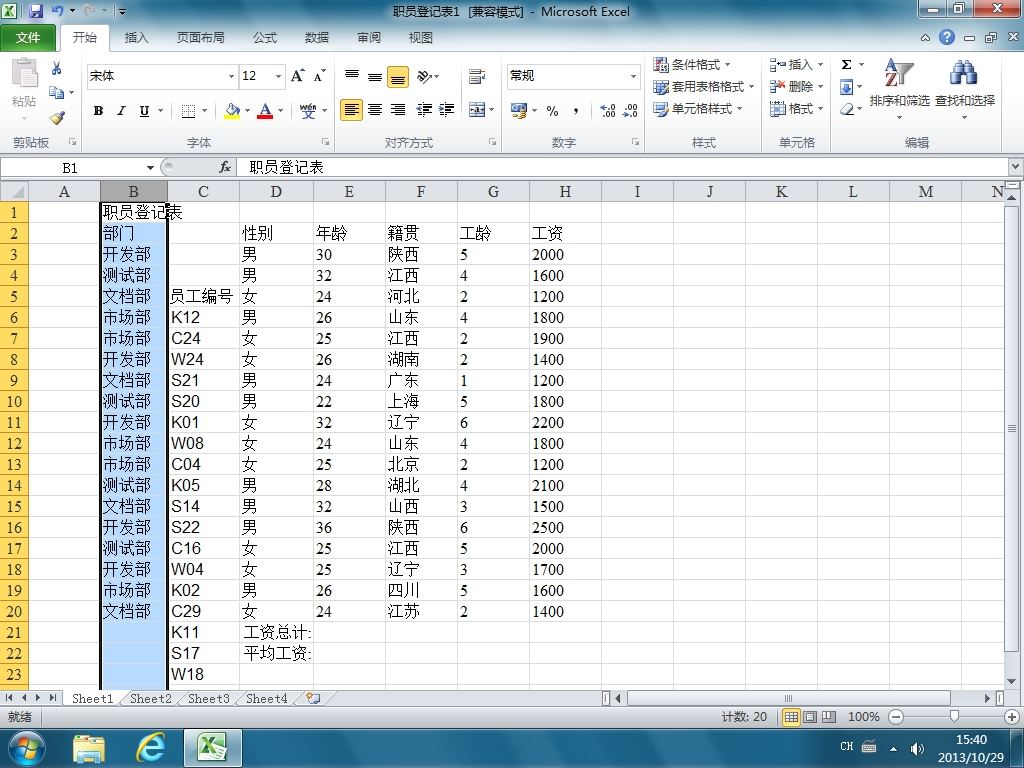This screenshot has width=1024, height=768.
Task: Toggle bottom vertical alignment
Action: [x=398, y=77]
